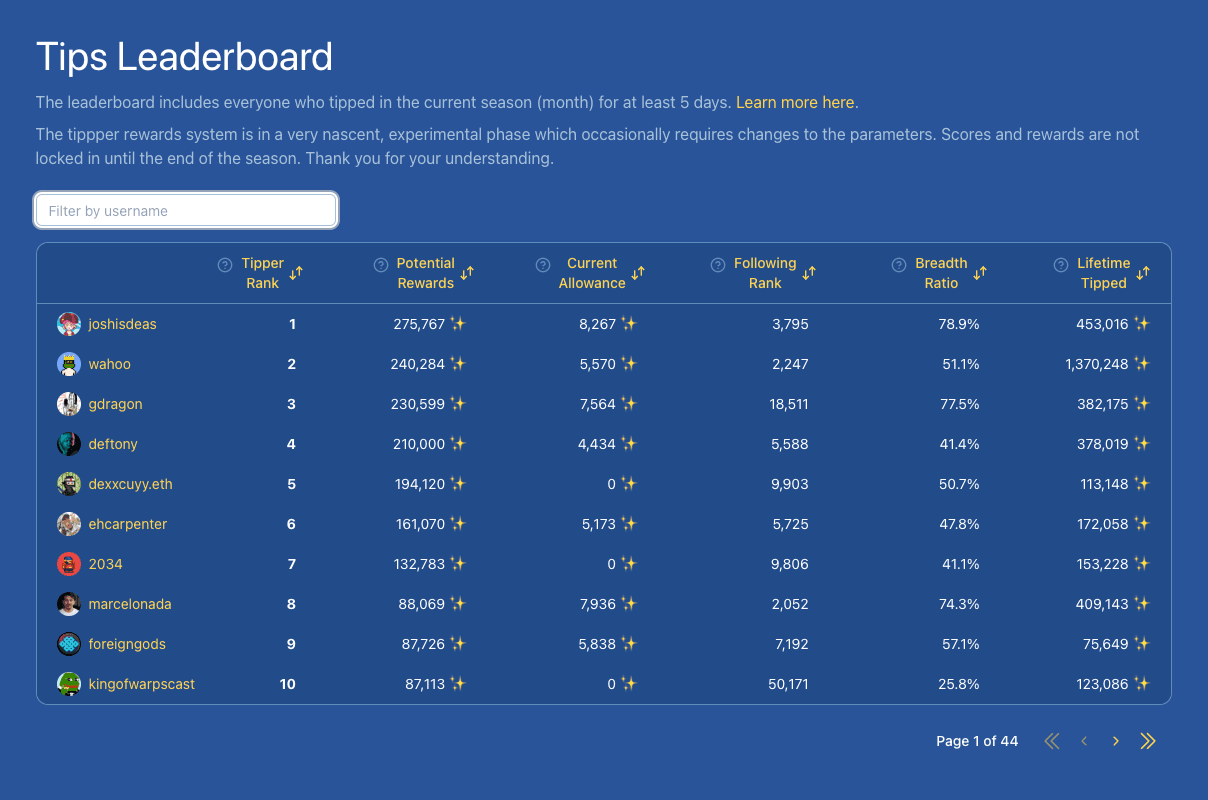This screenshot has width=1208, height=800.
Task: Sort by Breadth Ratio arrows
Action: coord(980,273)
